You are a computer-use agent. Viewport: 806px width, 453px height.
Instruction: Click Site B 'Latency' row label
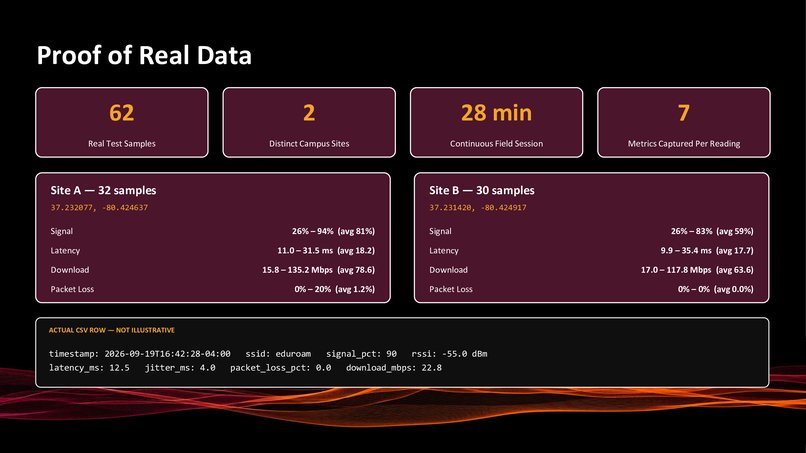point(444,250)
